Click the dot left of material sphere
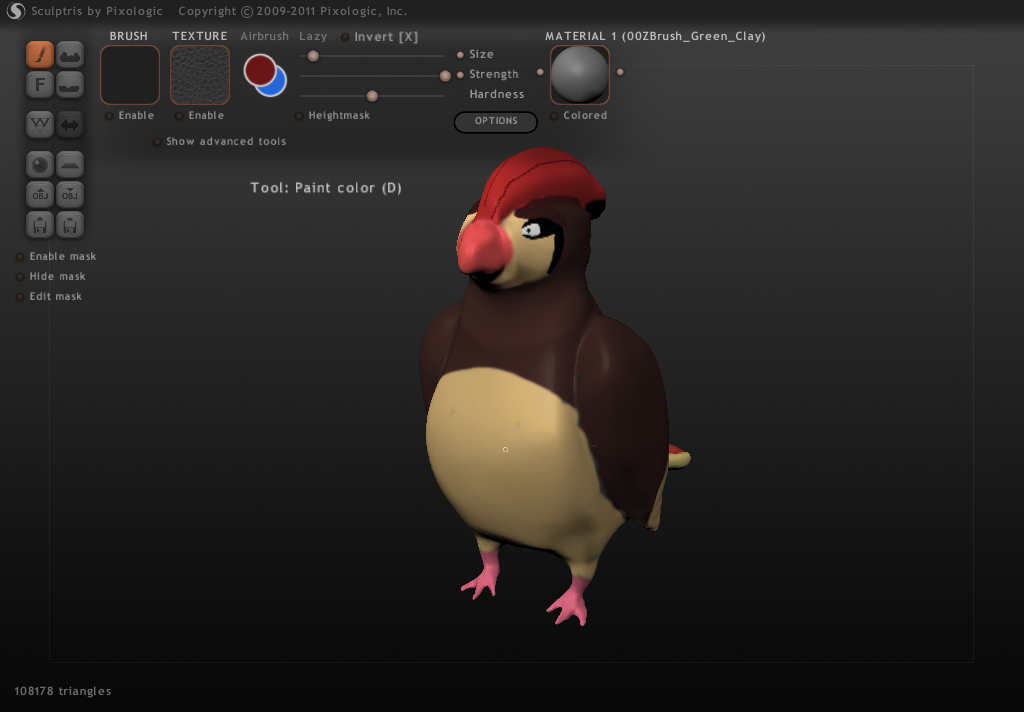1024x712 pixels. [x=540, y=72]
